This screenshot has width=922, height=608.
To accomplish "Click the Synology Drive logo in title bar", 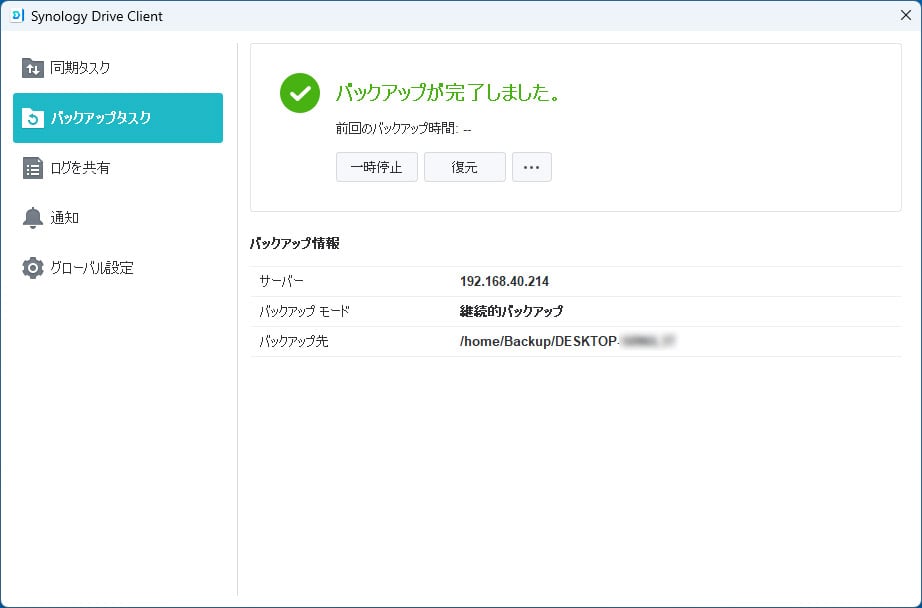I will (17, 16).
